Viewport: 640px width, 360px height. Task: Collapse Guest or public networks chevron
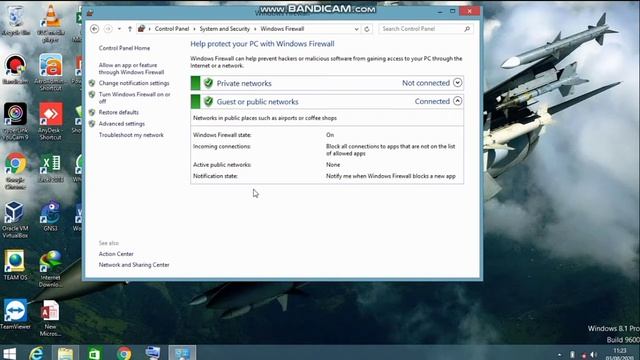click(457, 101)
